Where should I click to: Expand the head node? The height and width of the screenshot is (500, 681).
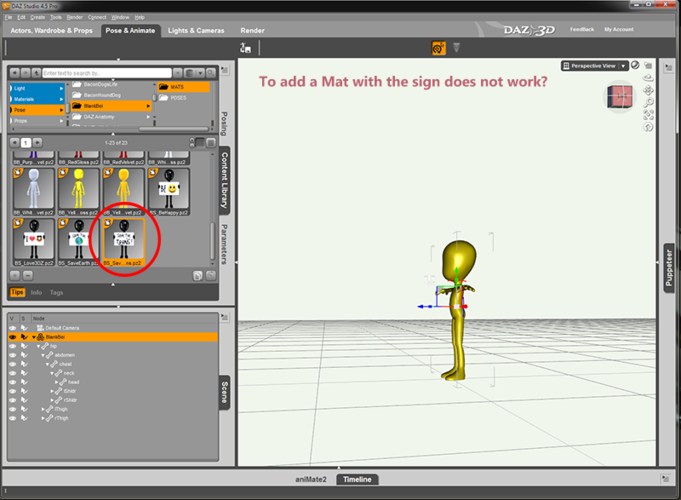click(x=56, y=382)
